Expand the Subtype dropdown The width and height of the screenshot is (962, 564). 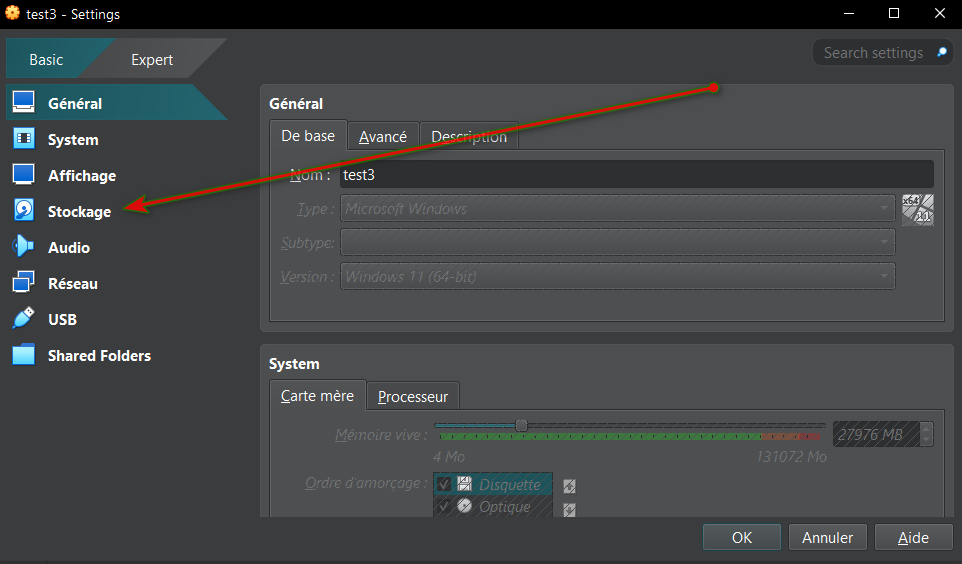tap(617, 242)
